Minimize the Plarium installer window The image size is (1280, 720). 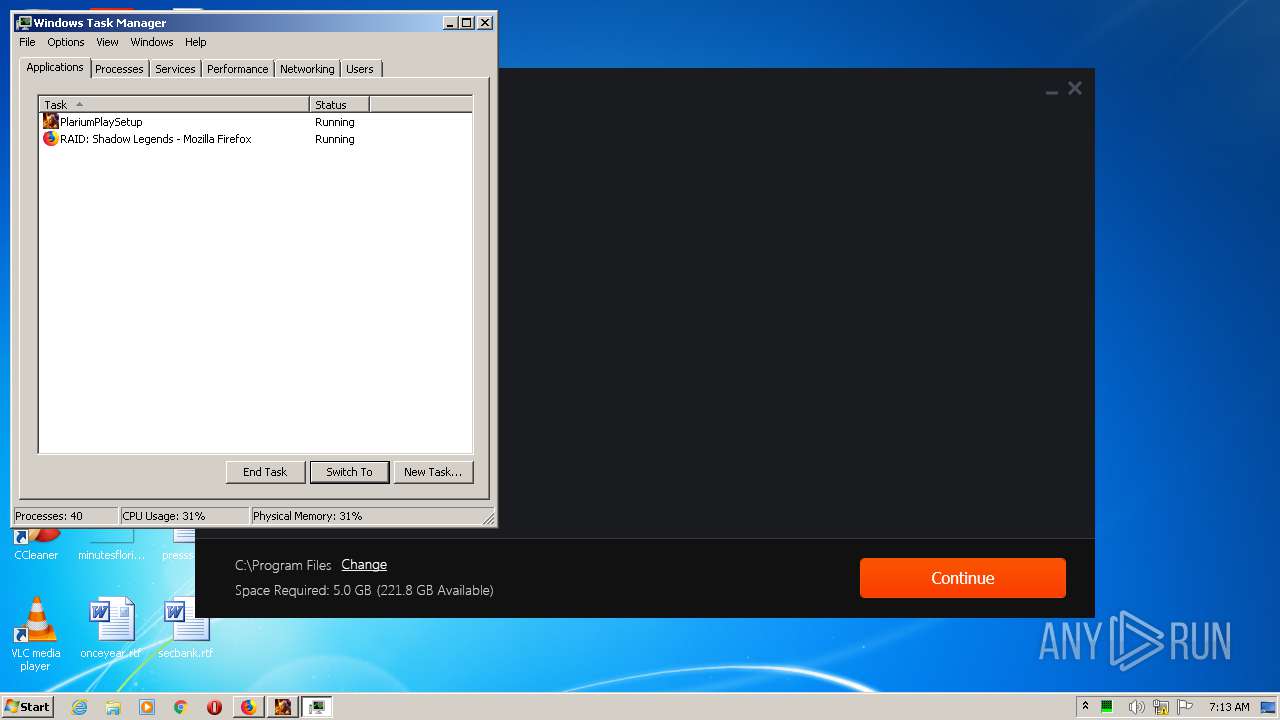pos(1052,90)
